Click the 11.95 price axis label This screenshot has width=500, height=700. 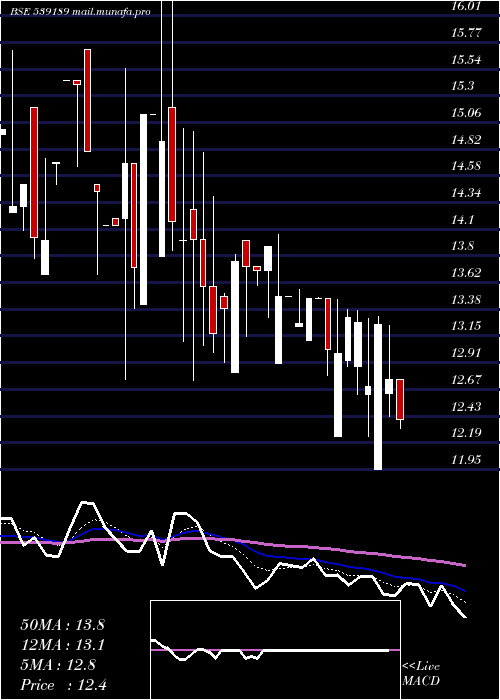466,459
